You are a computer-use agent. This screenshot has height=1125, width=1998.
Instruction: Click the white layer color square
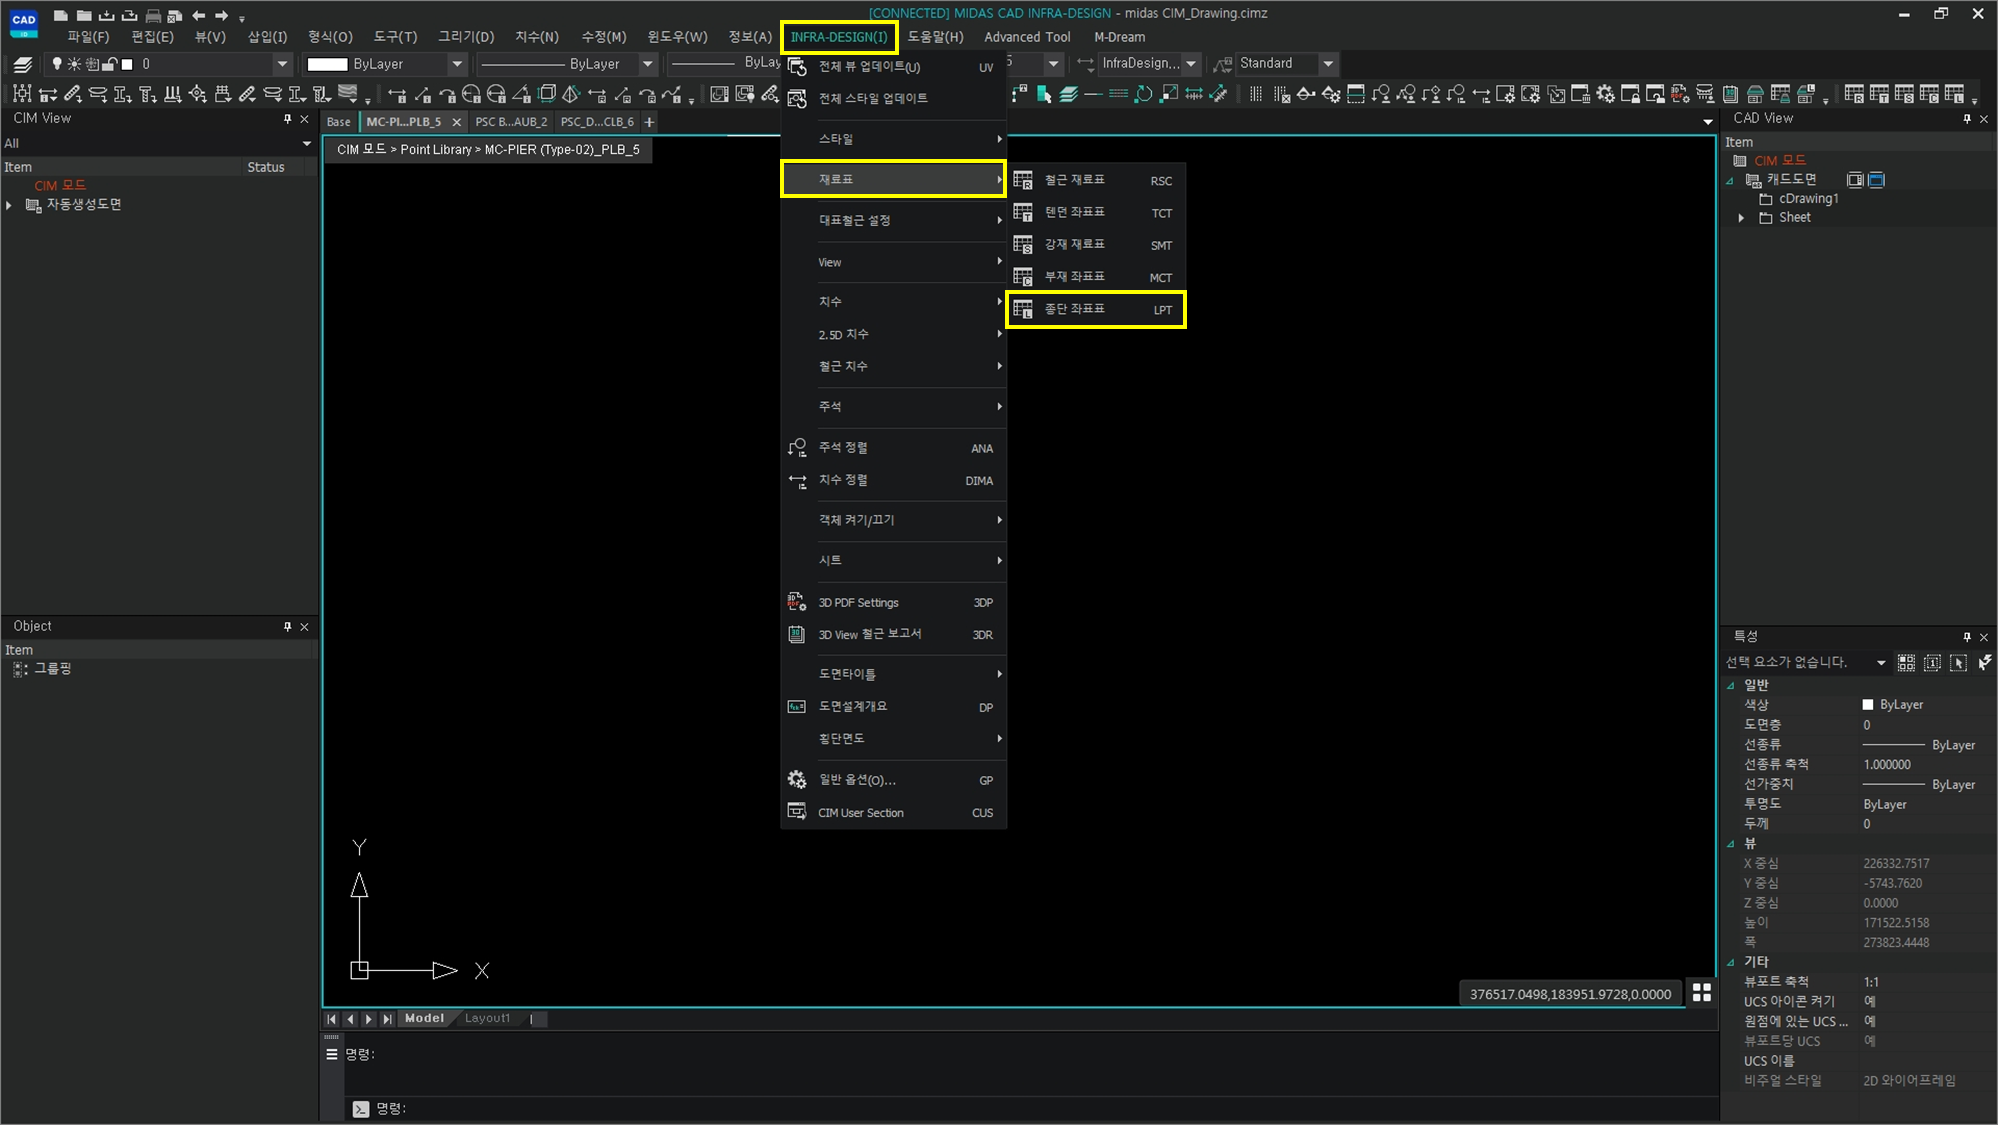[x=127, y=64]
